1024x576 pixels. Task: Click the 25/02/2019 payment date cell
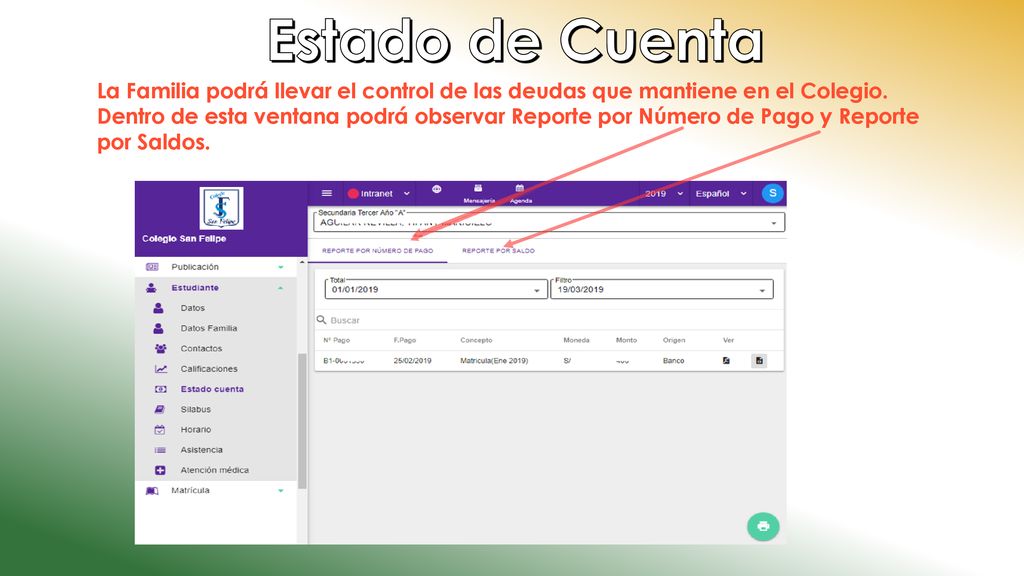[x=412, y=360]
